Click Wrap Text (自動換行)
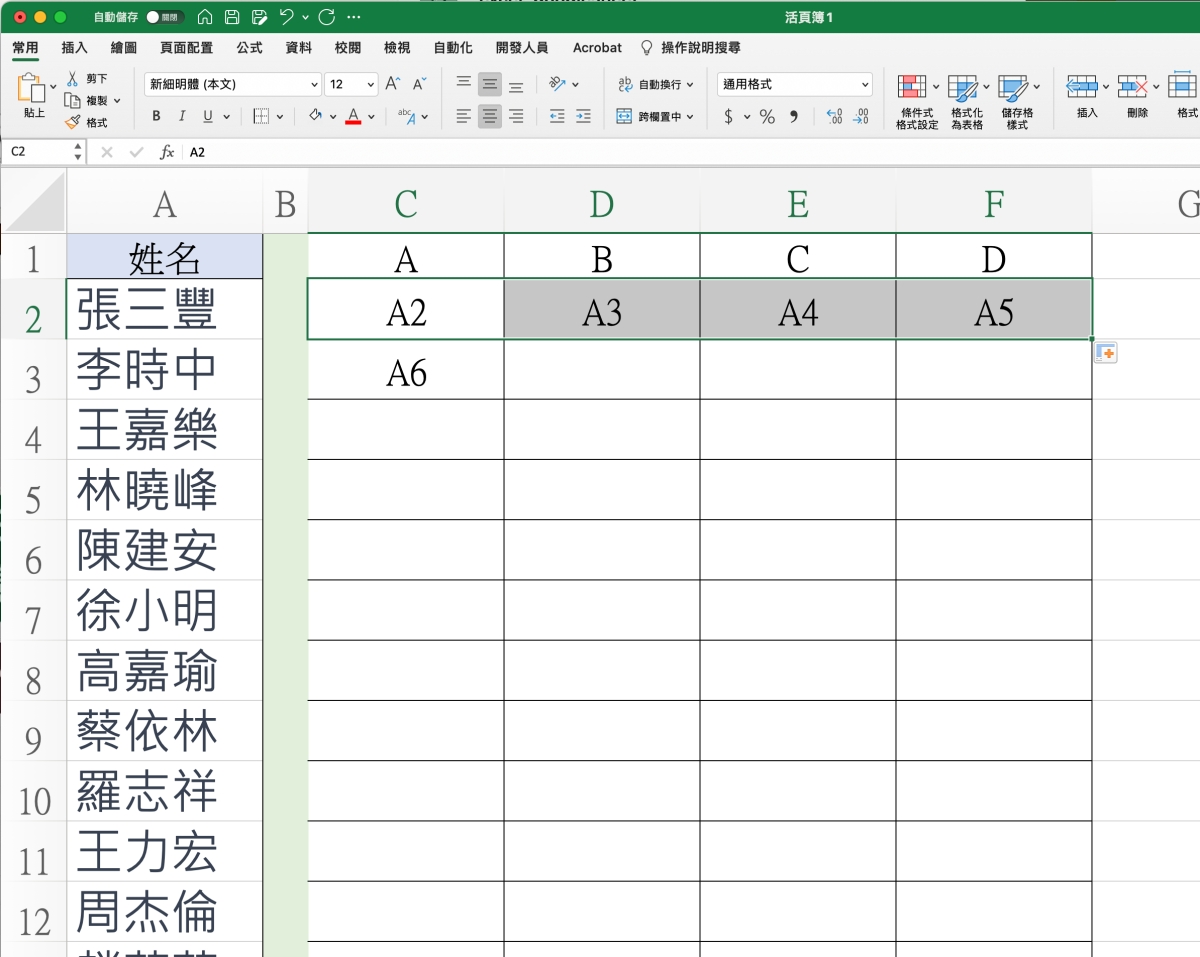This screenshot has height=957, width=1200. click(655, 84)
